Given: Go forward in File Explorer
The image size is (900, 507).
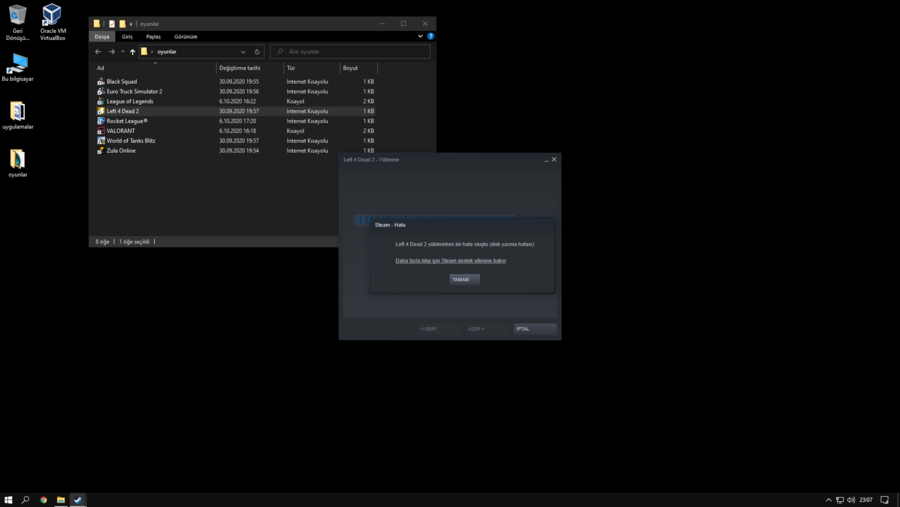Looking at the screenshot, I should coord(112,52).
